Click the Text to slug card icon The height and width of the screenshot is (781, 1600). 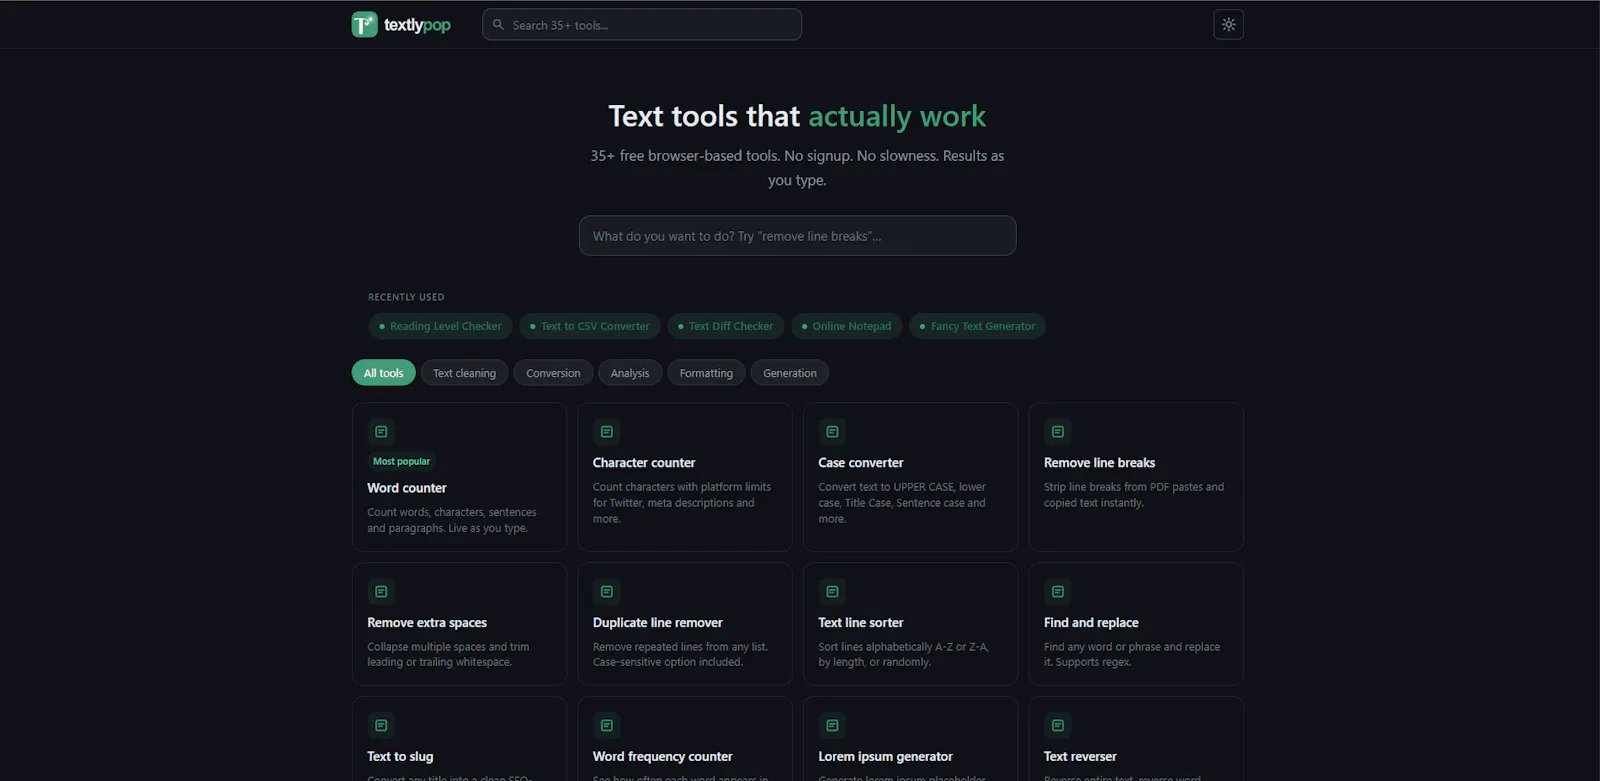[x=381, y=726]
